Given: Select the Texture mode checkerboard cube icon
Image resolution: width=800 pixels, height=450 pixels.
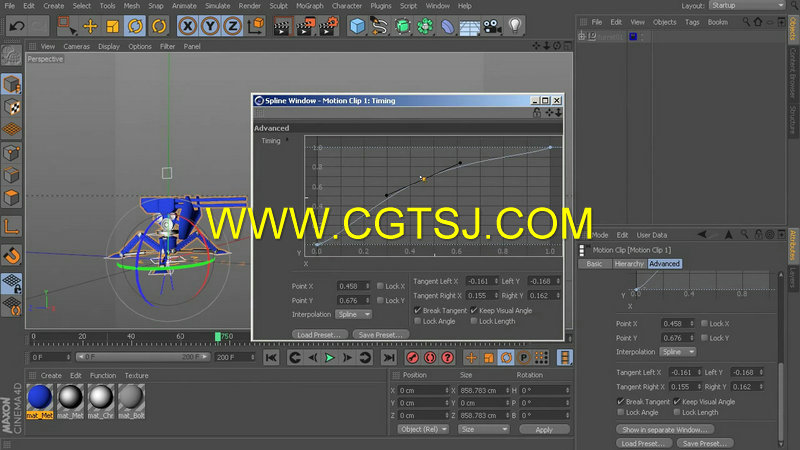Looking at the screenshot, I should pyautogui.click(x=12, y=107).
